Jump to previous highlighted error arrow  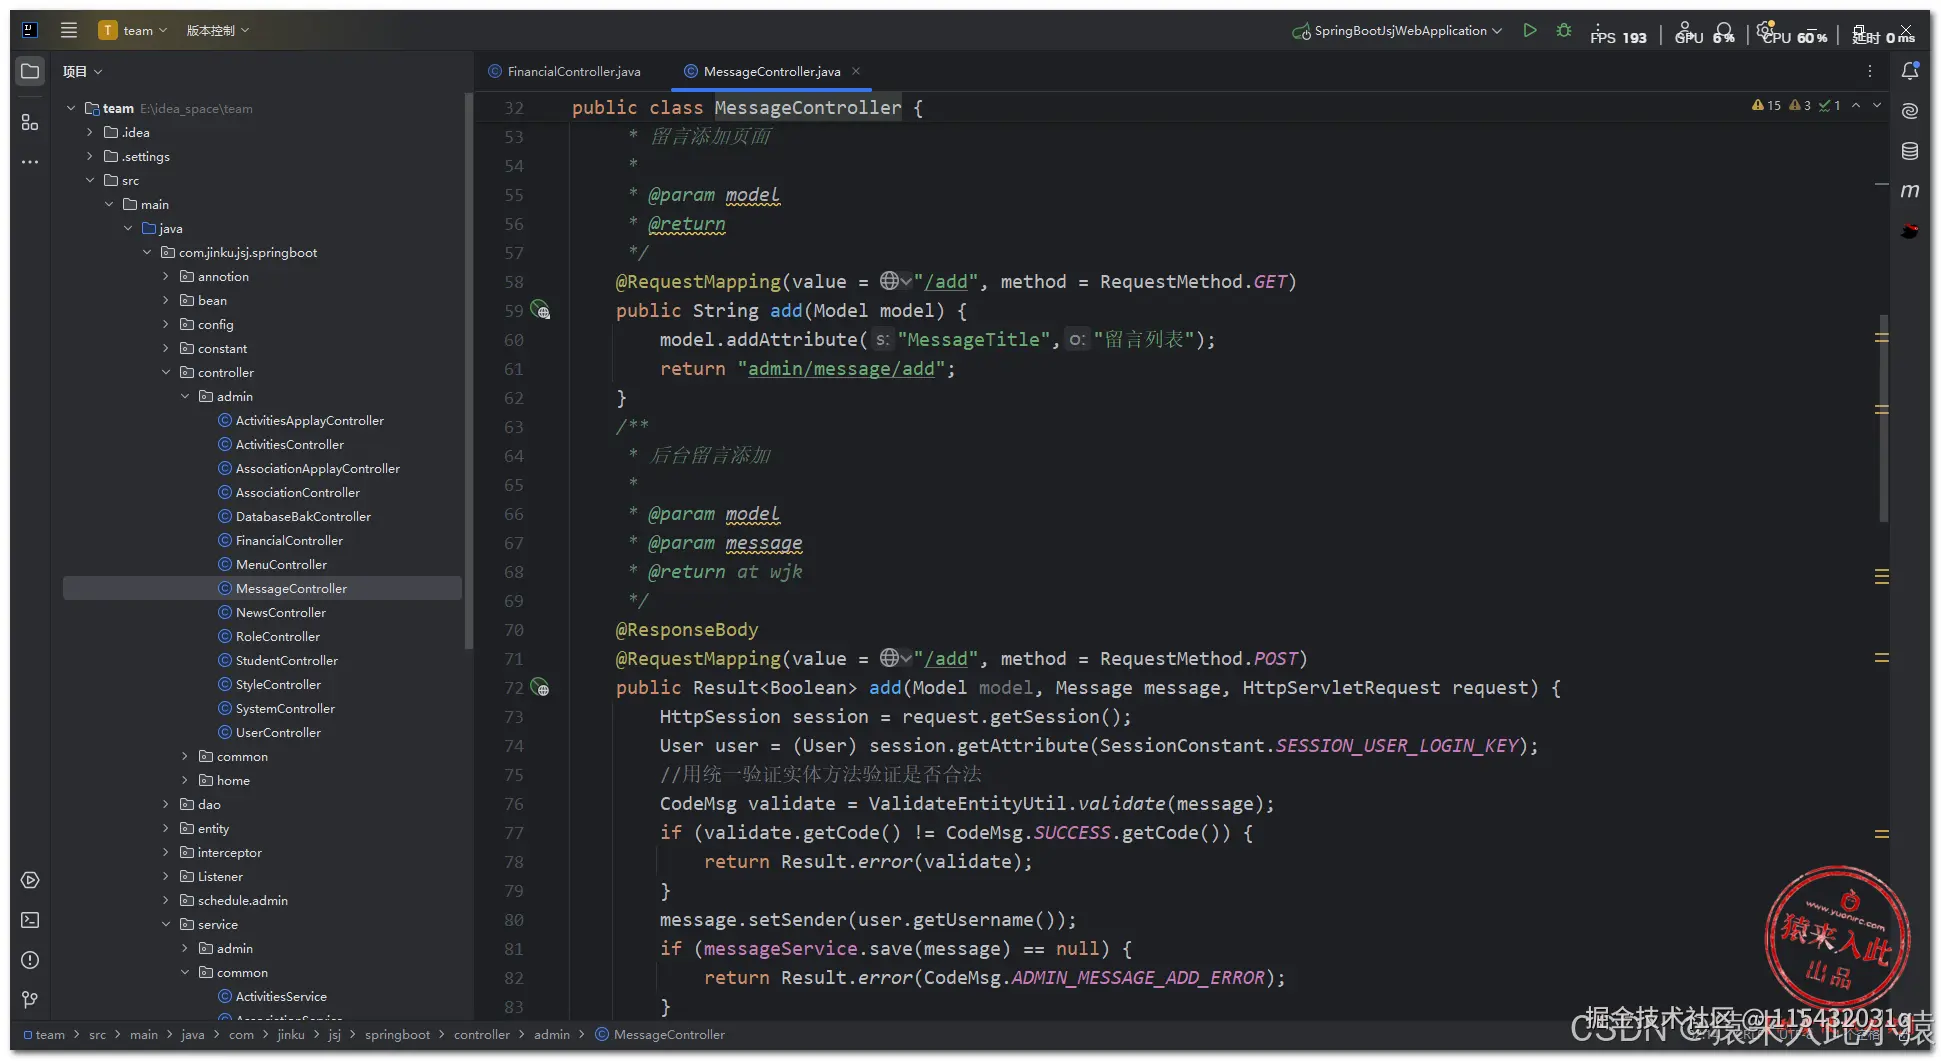pyautogui.click(x=1856, y=105)
